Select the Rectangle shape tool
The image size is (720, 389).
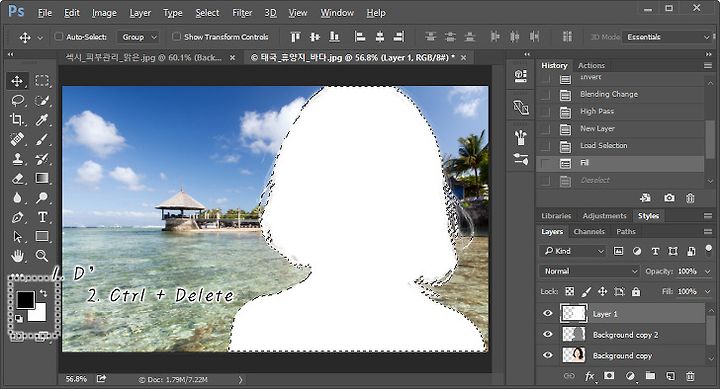(x=42, y=237)
